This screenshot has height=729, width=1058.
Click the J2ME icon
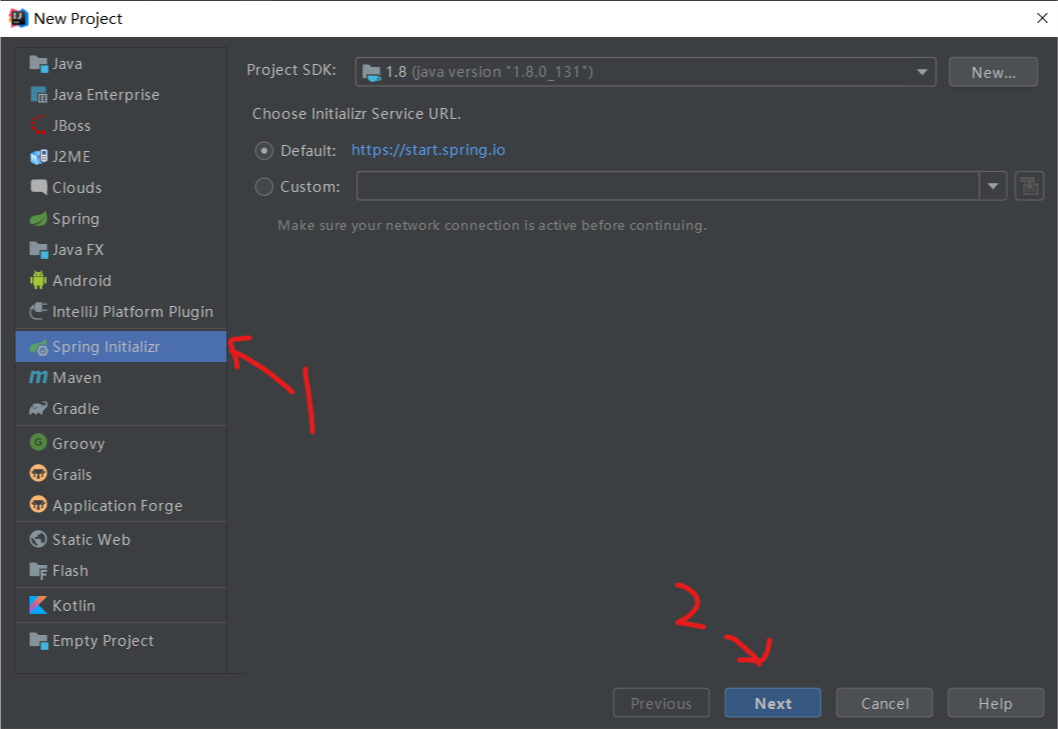click(x=38, y=157)
